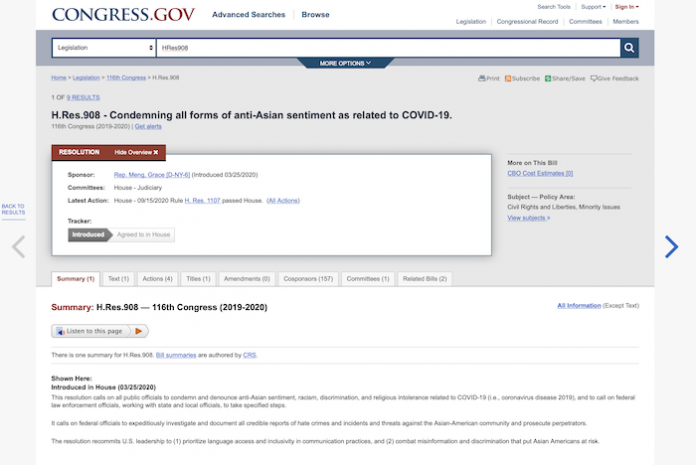Click the Legislation breadcrumb link
This screenshot has width=696, height=465.
click(x=86, y=78)
